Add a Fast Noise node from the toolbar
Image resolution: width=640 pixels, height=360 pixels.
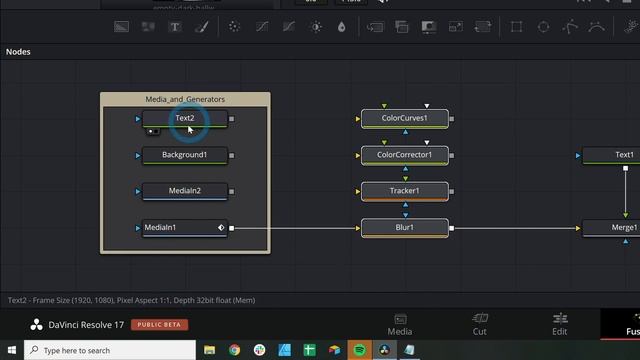tap(148, 27)
